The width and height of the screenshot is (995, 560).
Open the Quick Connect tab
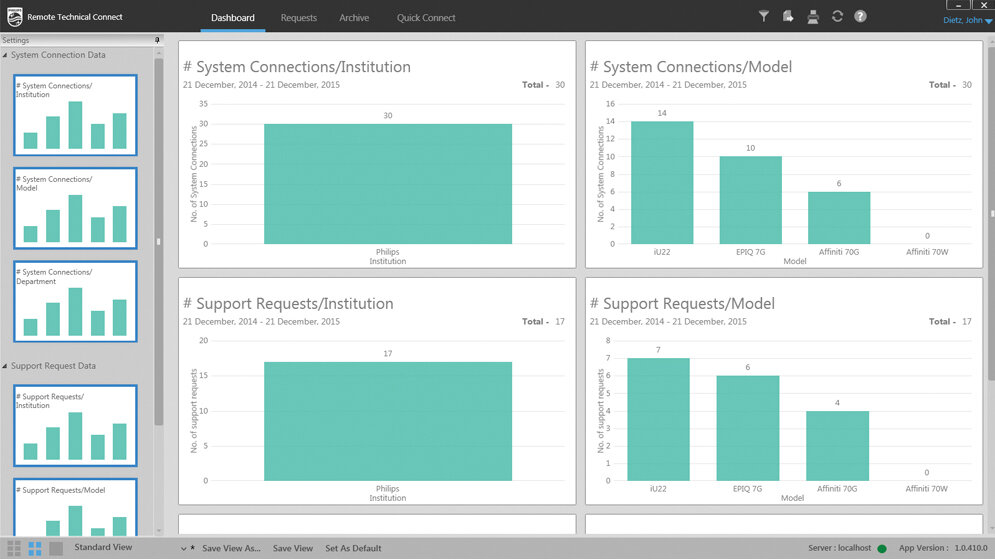[426, 18]
